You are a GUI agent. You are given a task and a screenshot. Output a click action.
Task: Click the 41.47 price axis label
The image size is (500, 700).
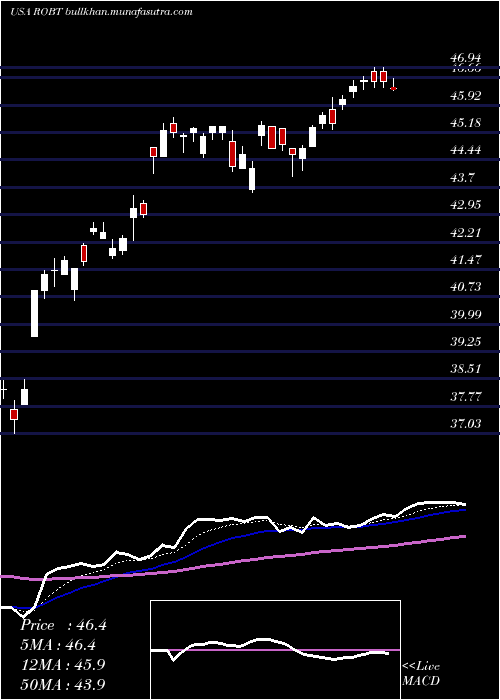click(466, 260)
